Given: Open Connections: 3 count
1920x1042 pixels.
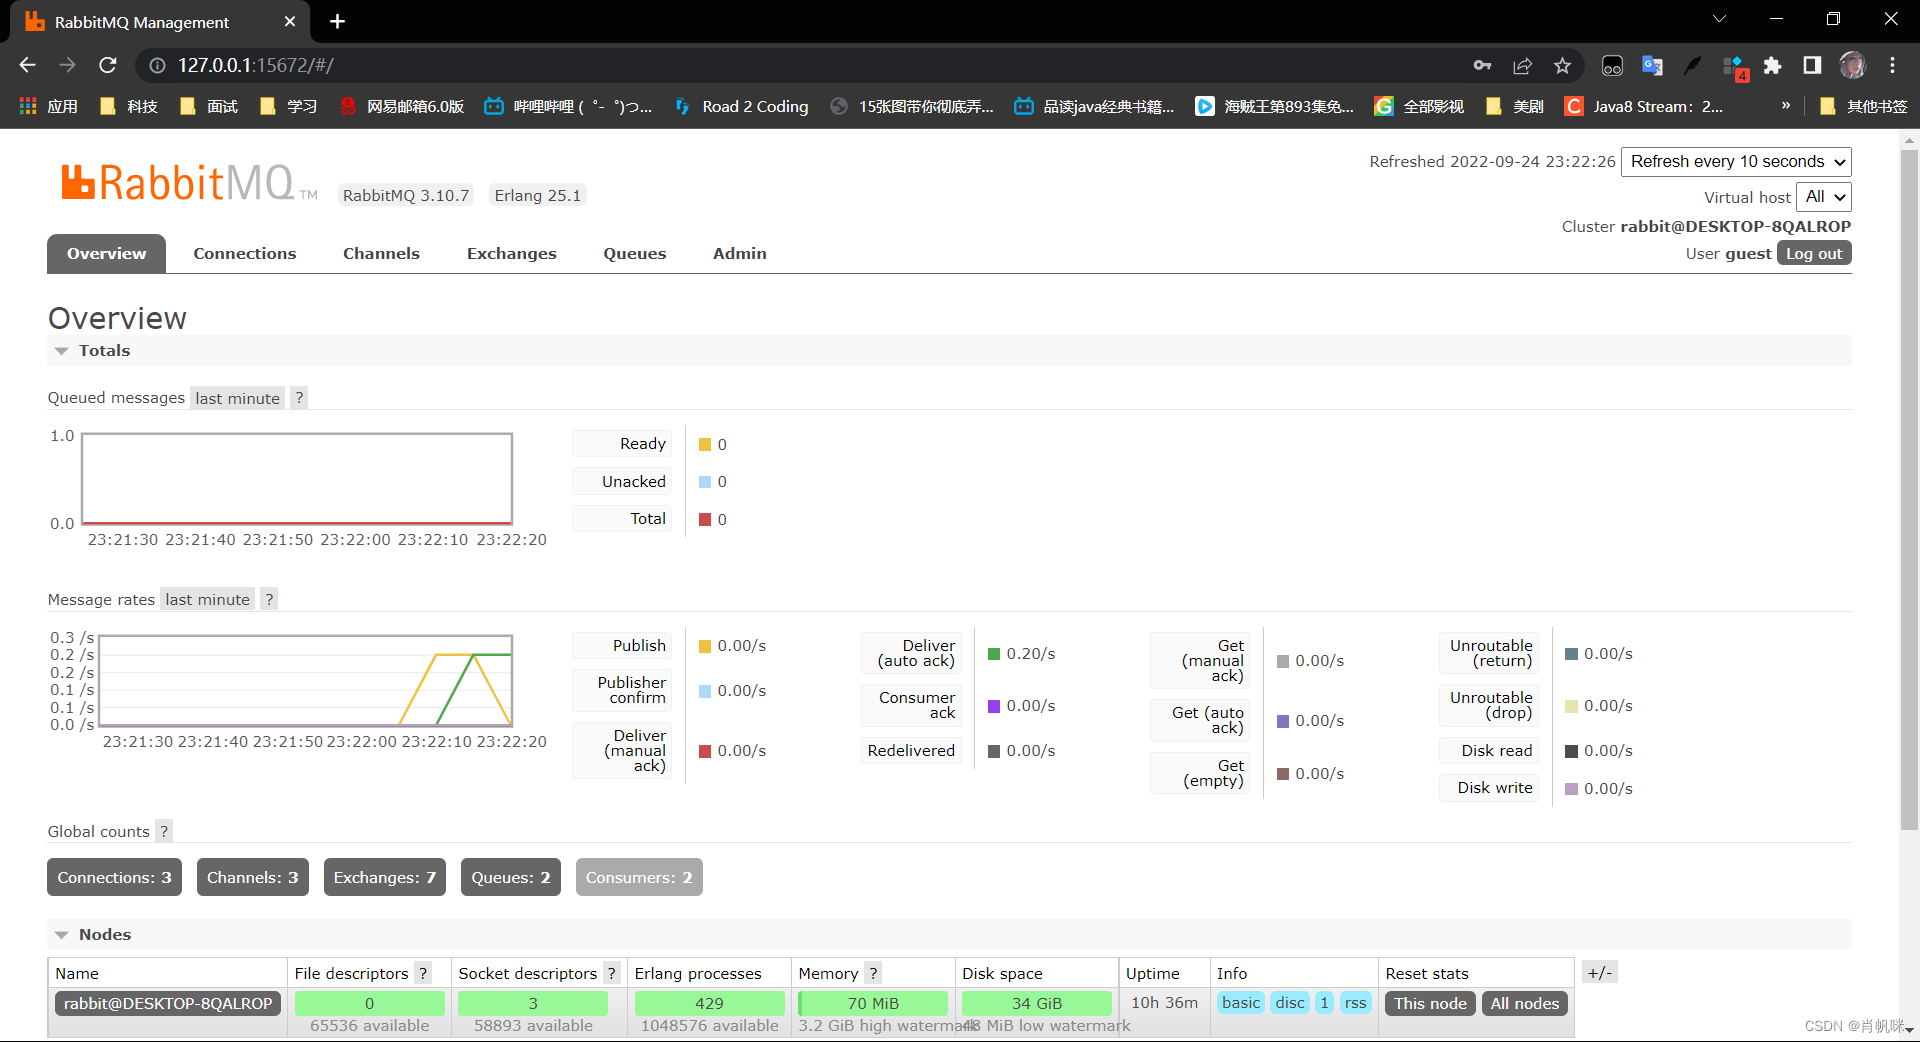Looking at the screenshot, I should pyautogui.click(x=114, y=877).
